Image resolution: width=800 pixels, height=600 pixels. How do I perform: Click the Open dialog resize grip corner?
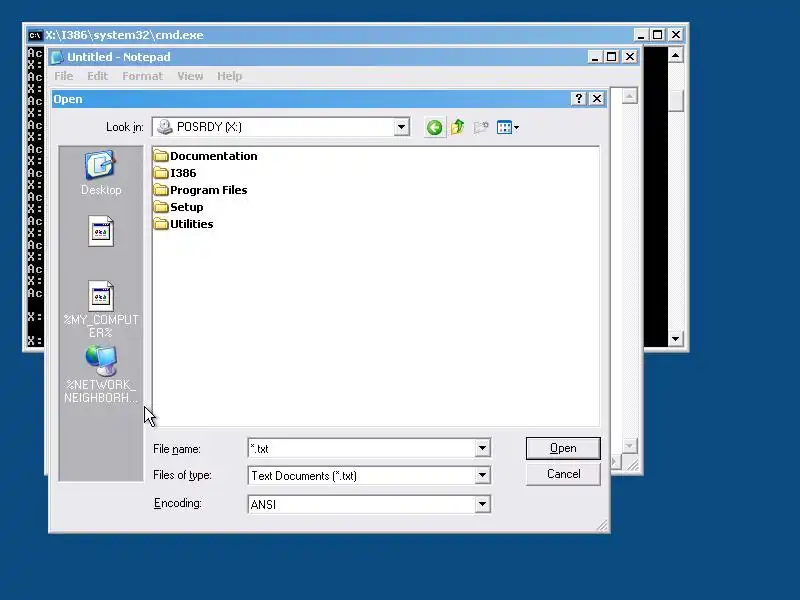(603, 526)
